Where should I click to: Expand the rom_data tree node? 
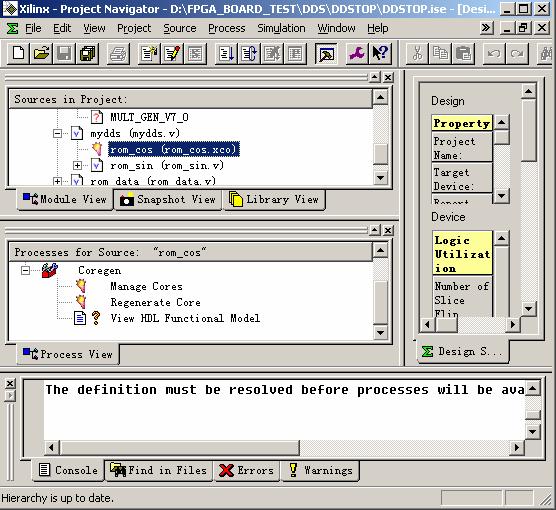coord(57,181)
